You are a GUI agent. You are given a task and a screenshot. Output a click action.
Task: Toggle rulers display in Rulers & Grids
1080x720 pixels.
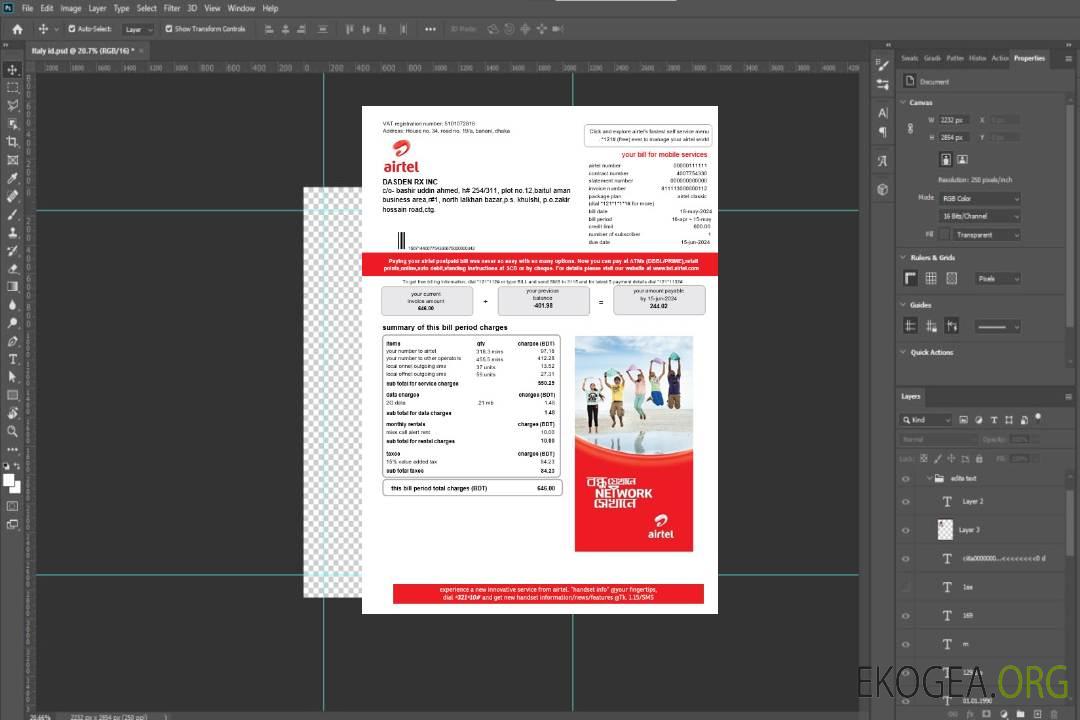(911, 278)
